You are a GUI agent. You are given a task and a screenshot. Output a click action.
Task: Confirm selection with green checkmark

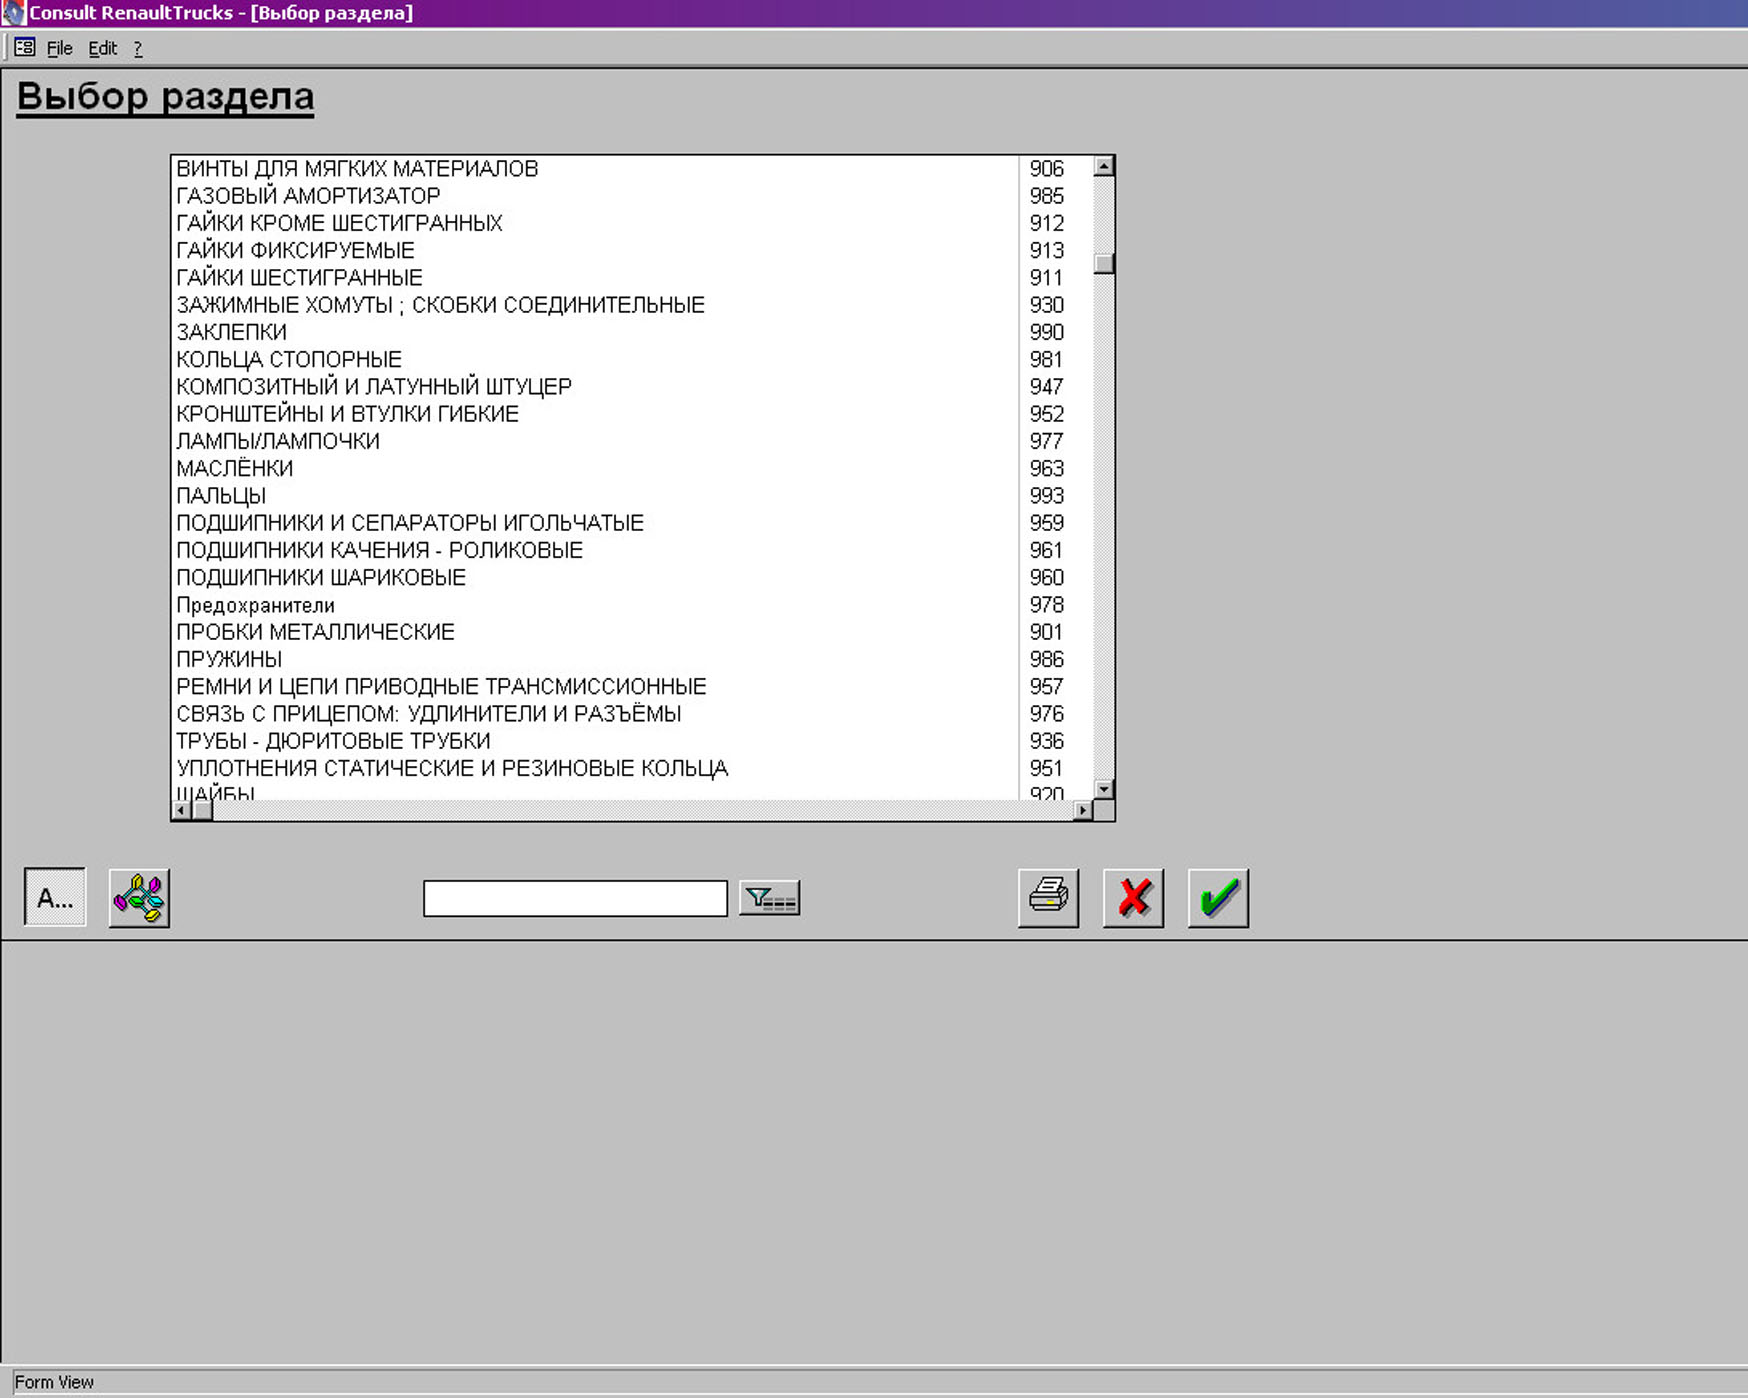[1218, 897]
